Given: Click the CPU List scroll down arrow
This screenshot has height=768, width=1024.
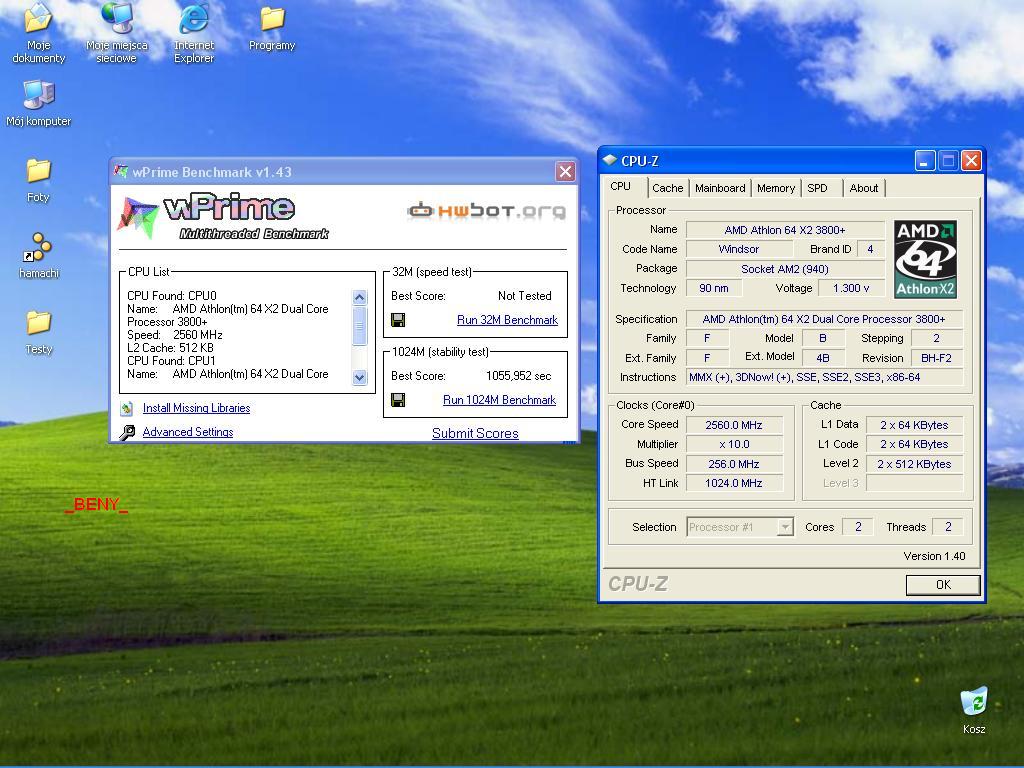Looking at the screenshot, I should click(x=359, y=377).
